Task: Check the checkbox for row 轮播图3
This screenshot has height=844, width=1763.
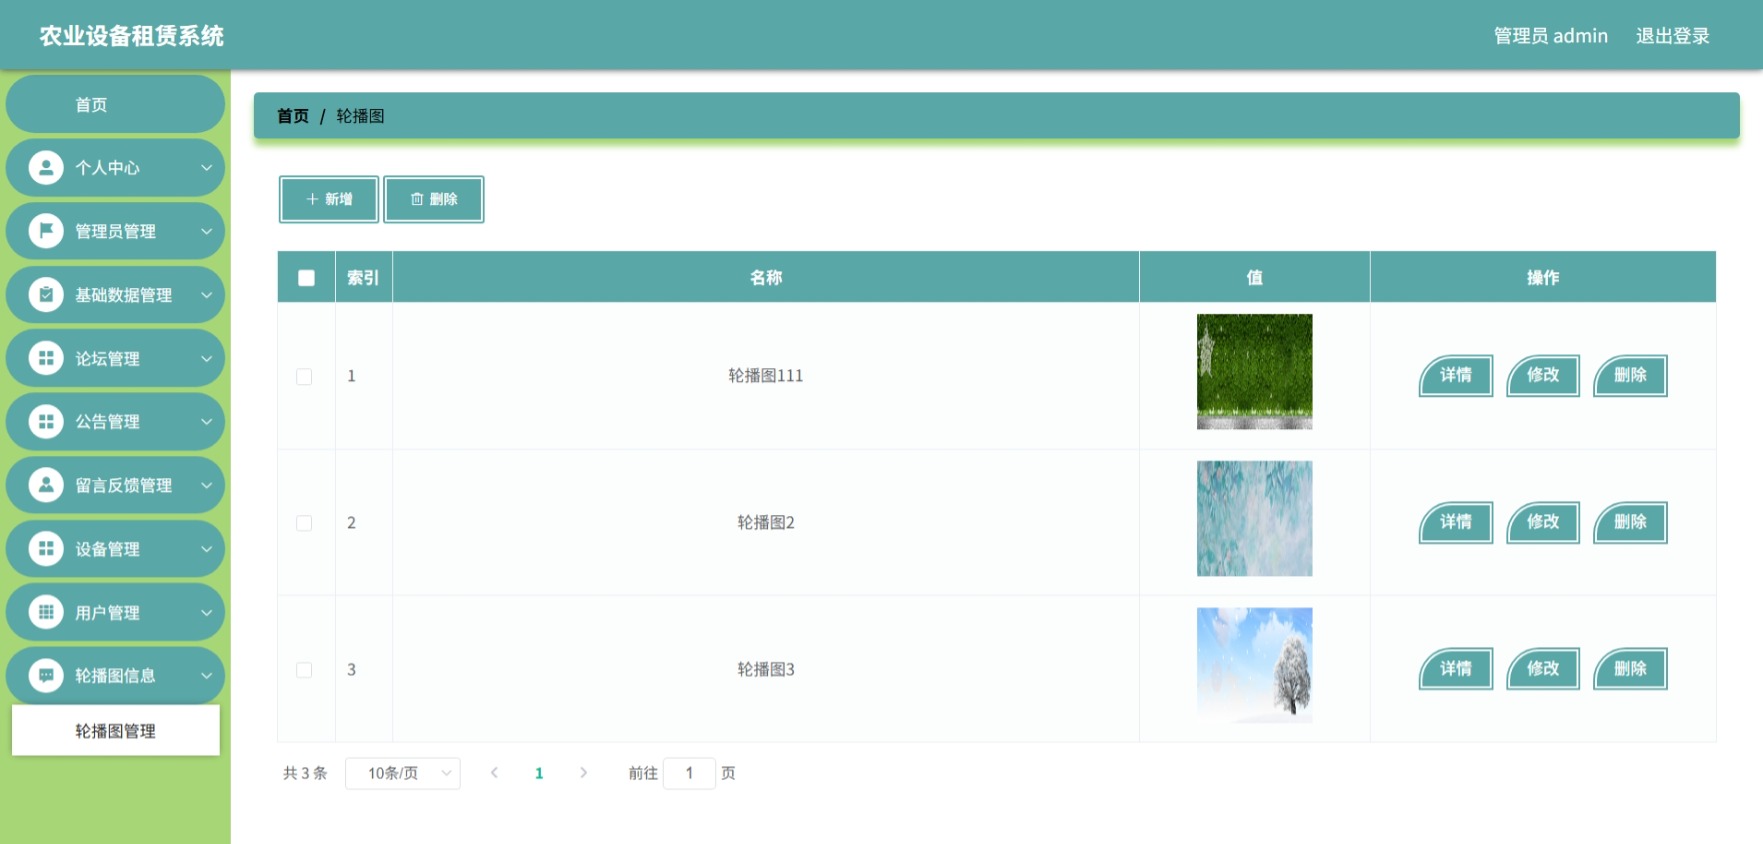Action: point(304,670)
